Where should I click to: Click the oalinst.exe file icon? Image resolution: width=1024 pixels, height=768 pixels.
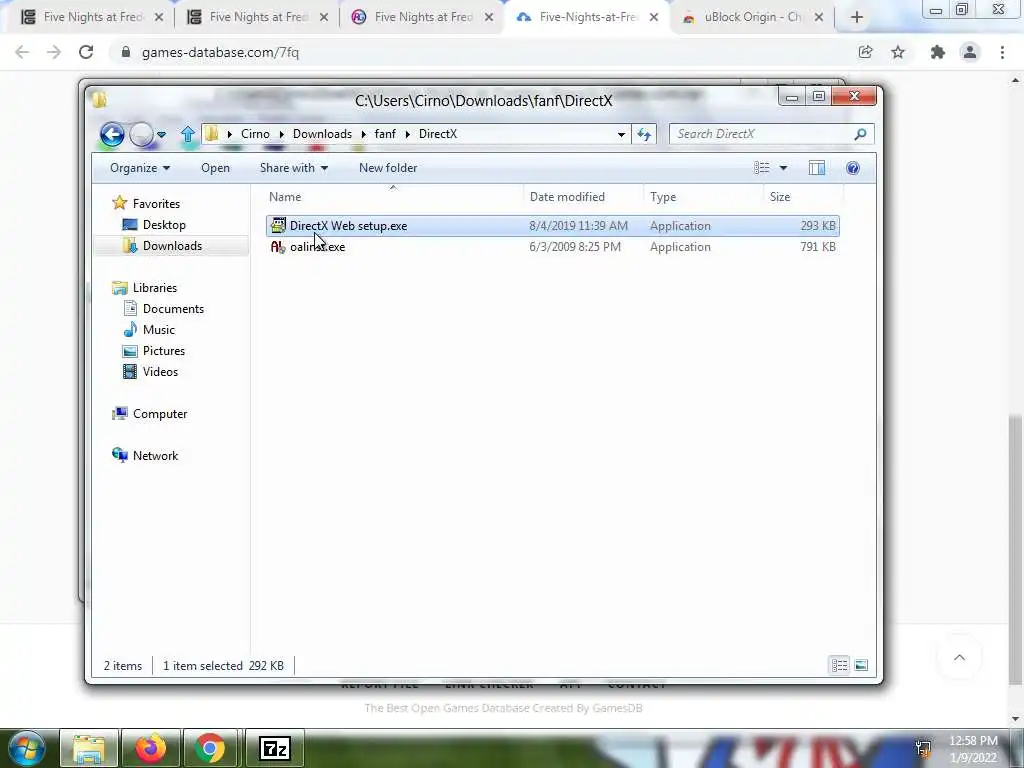click(x=278, y=247)
